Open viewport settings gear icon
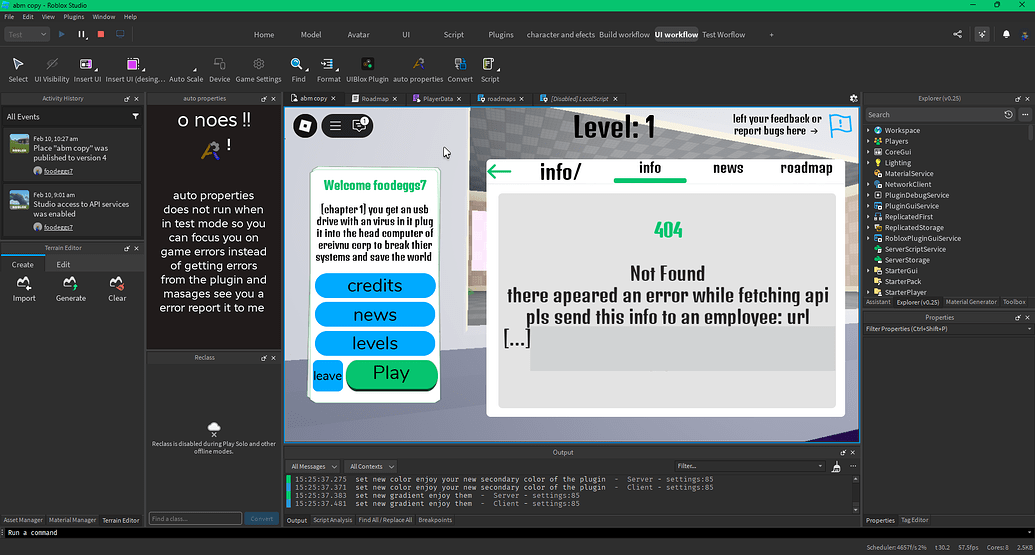Image resolution: width=1035 pixels, height=555 pixels. click(x=853, y=98)
